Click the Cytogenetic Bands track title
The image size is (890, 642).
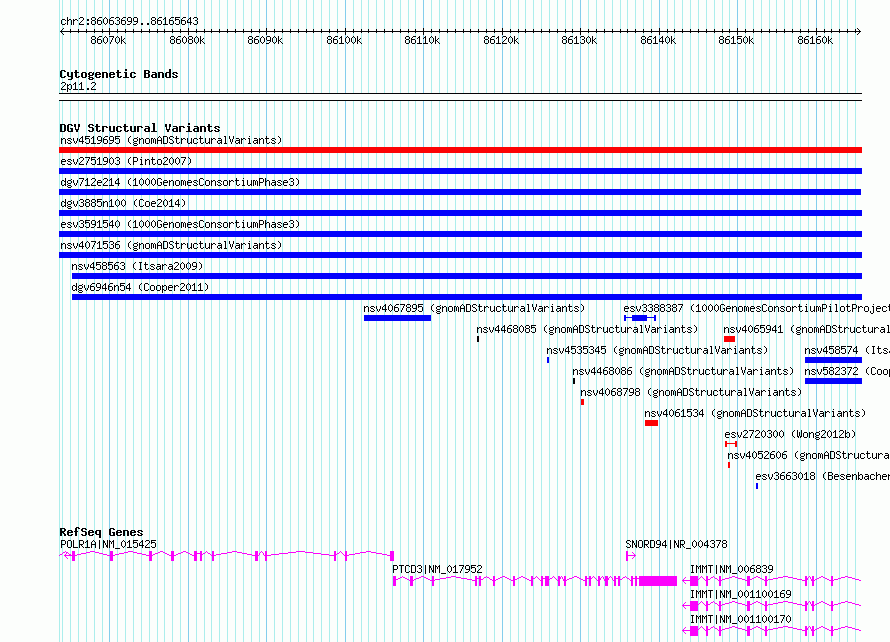point(119,74)
